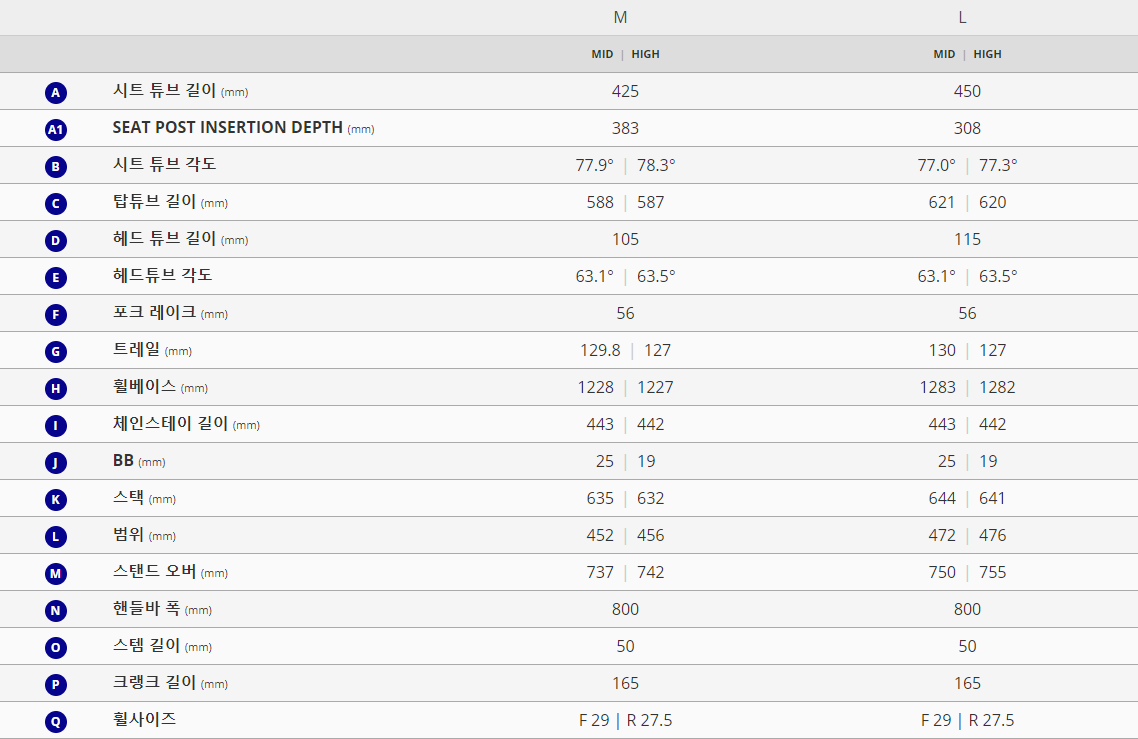The height and width of the screenshot is (739, 1138).
Task: Select the L size column header
Action: (x=962, y=17)
